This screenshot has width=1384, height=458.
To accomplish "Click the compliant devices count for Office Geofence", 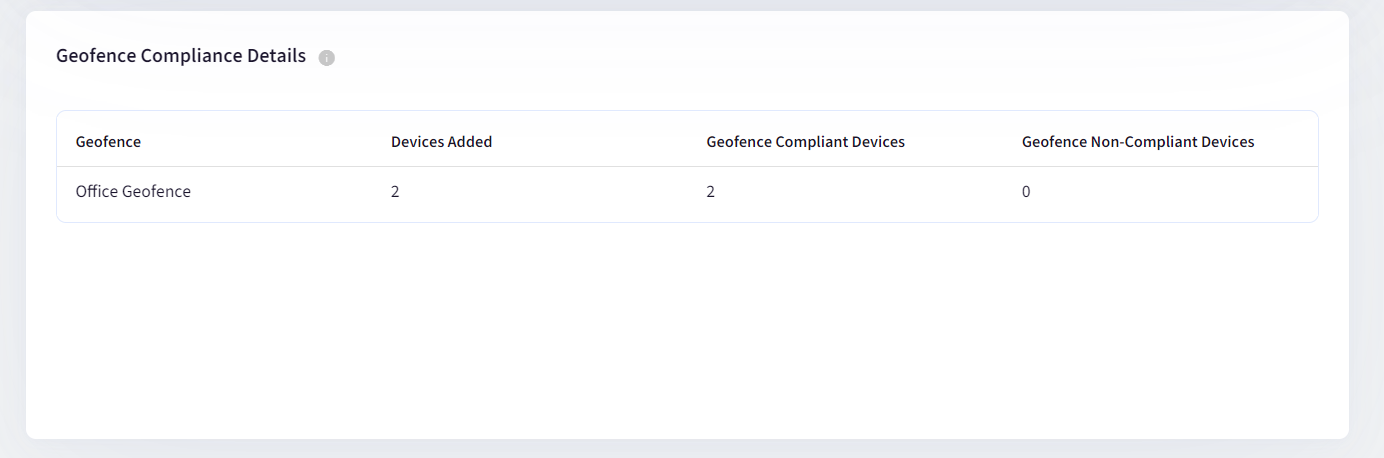I will [x=710, y=192].
